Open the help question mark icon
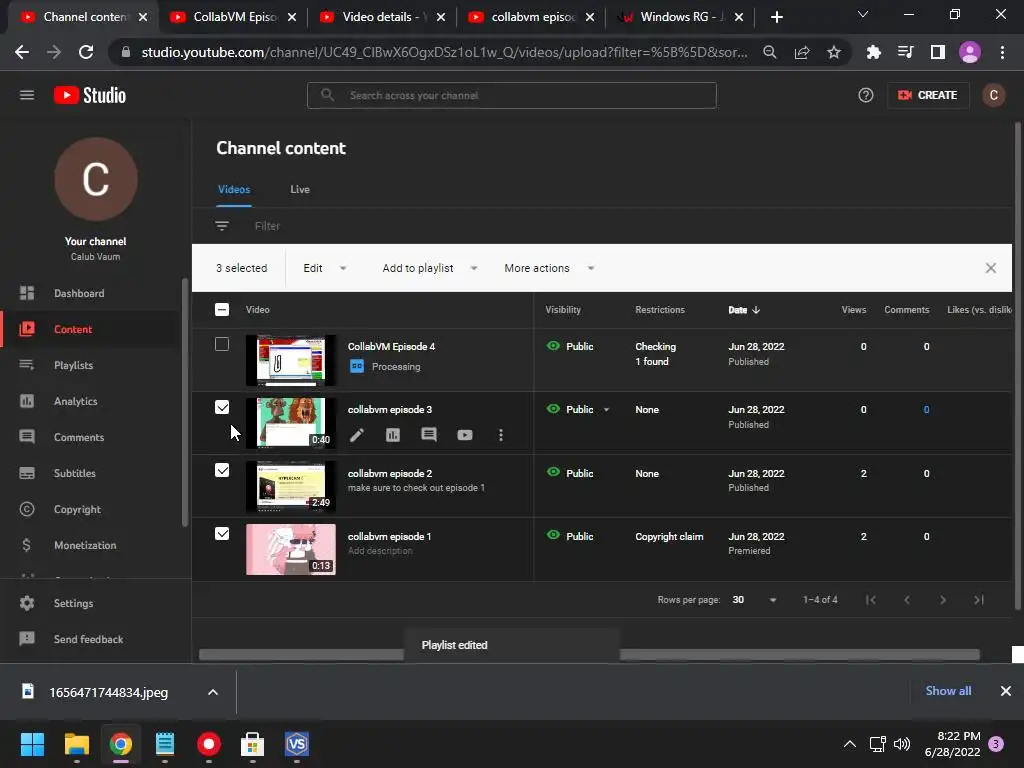Screen dimensions: 1024x768 [865, 95]
